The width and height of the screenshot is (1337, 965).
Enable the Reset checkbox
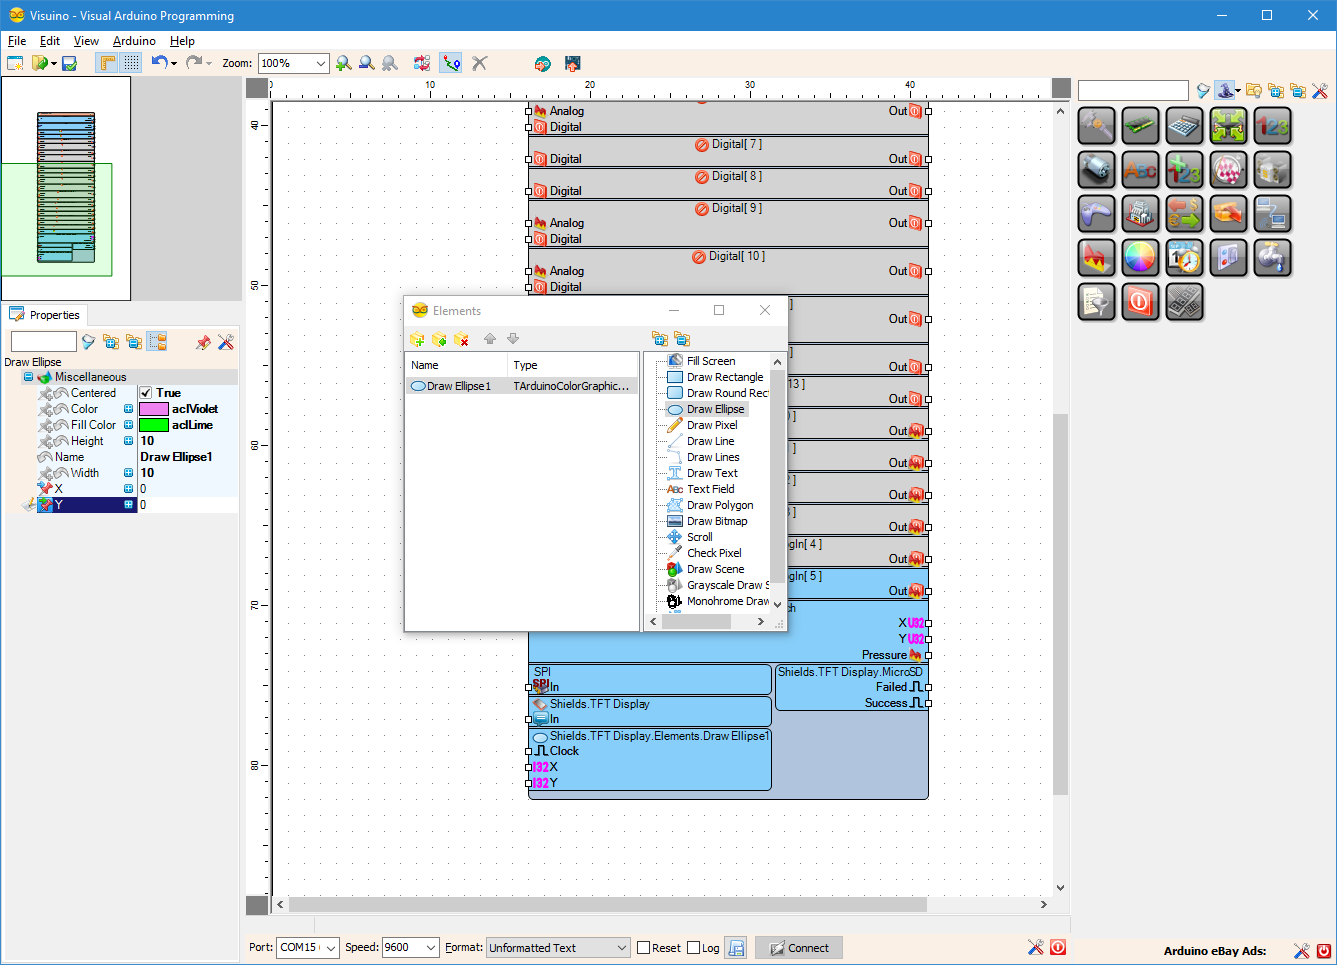click(644, 948)
